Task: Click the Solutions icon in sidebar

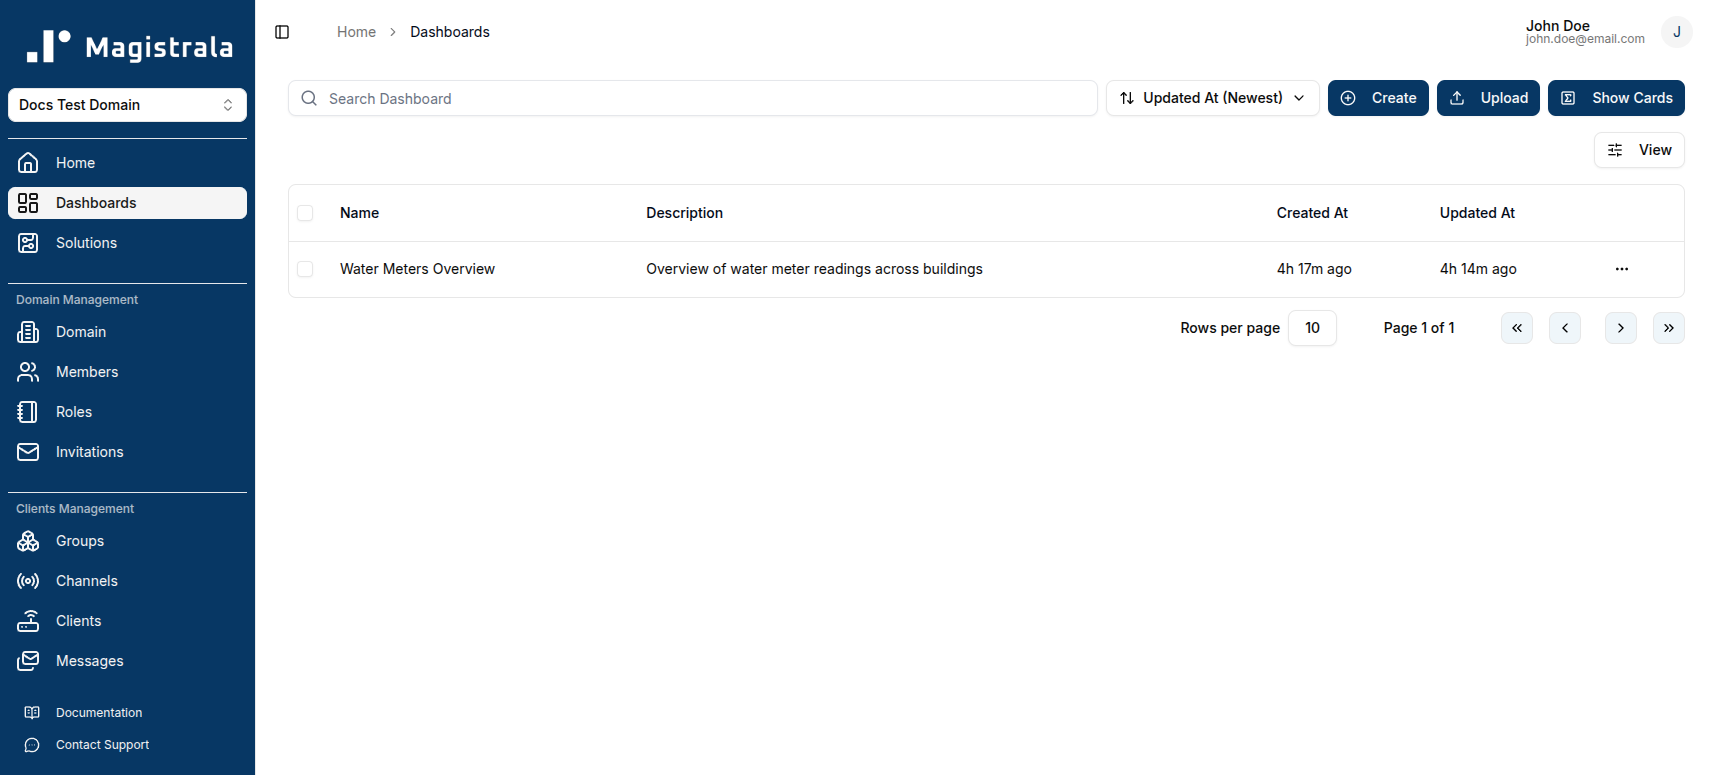Action: (28, 243)
